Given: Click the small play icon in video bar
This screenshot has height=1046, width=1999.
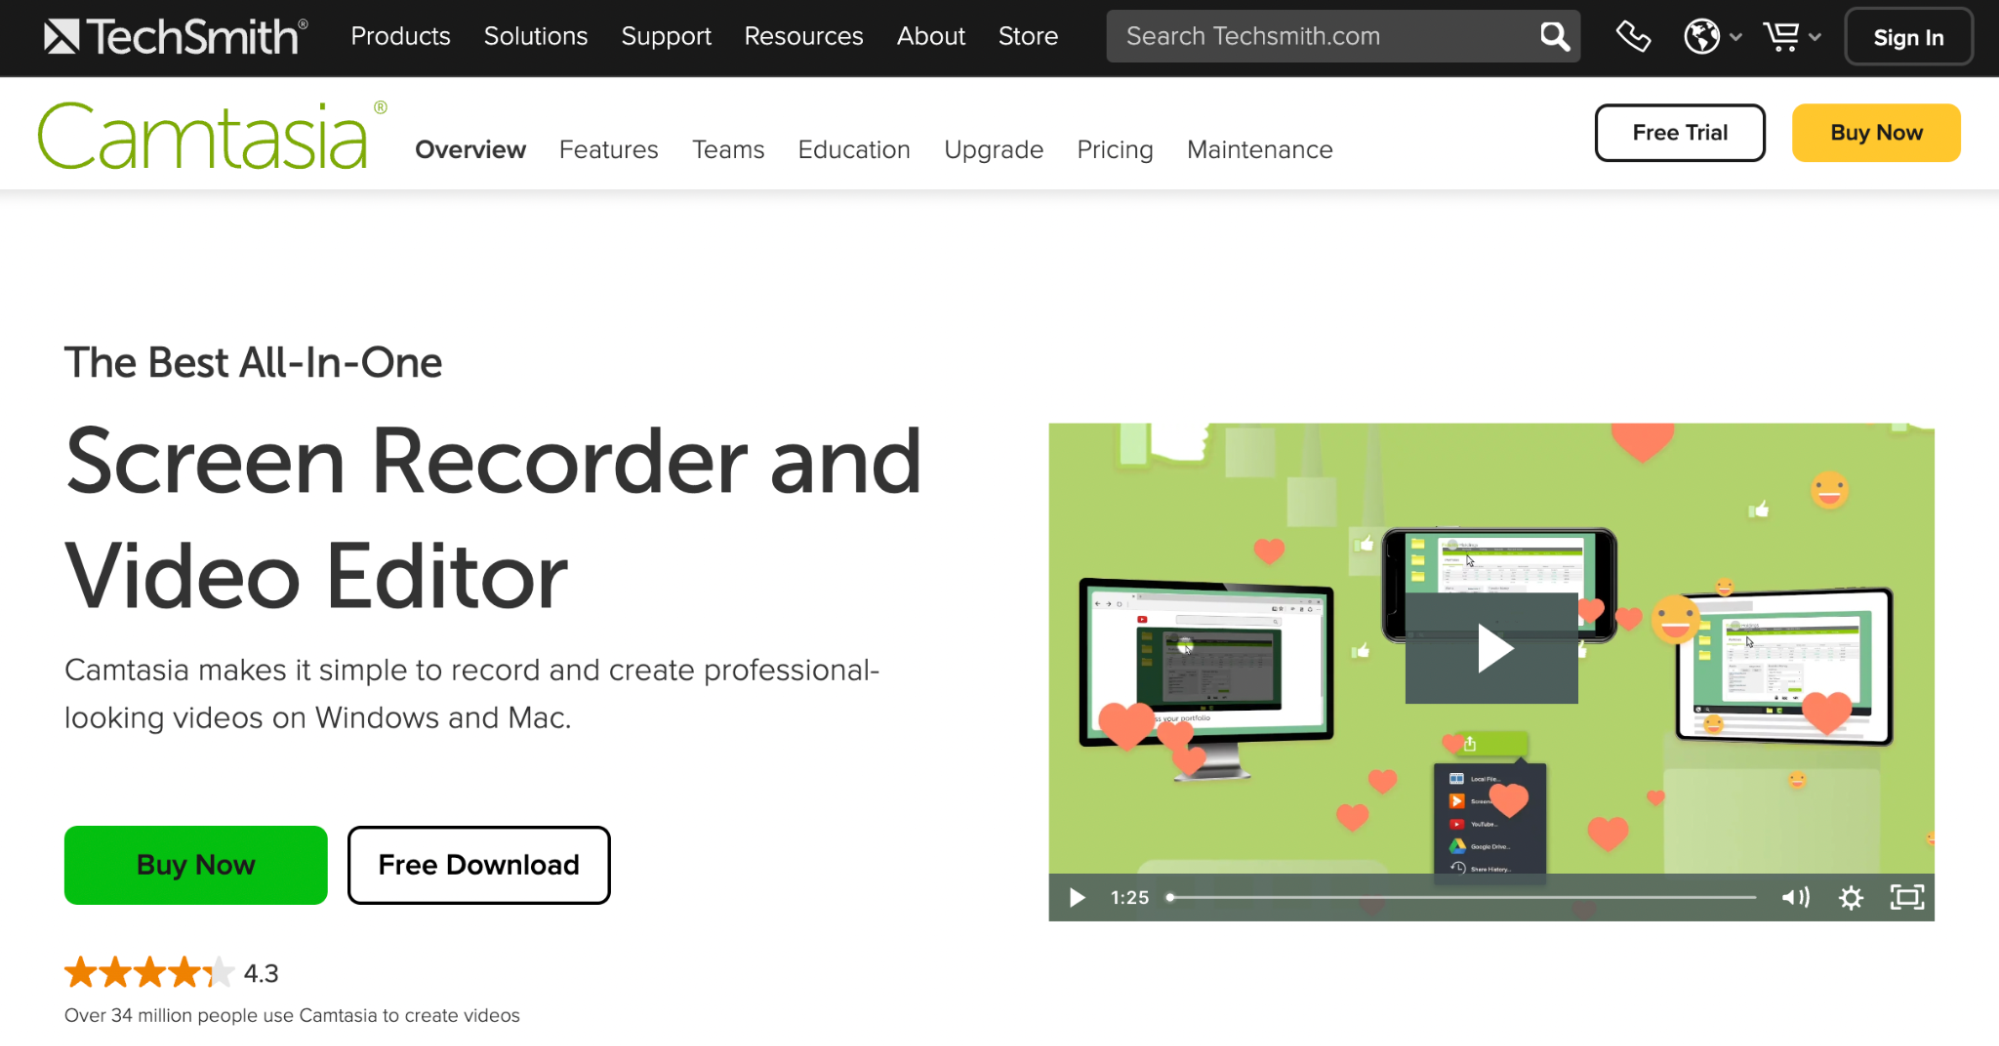Looking at the screenshot, I should (1077, 897).
